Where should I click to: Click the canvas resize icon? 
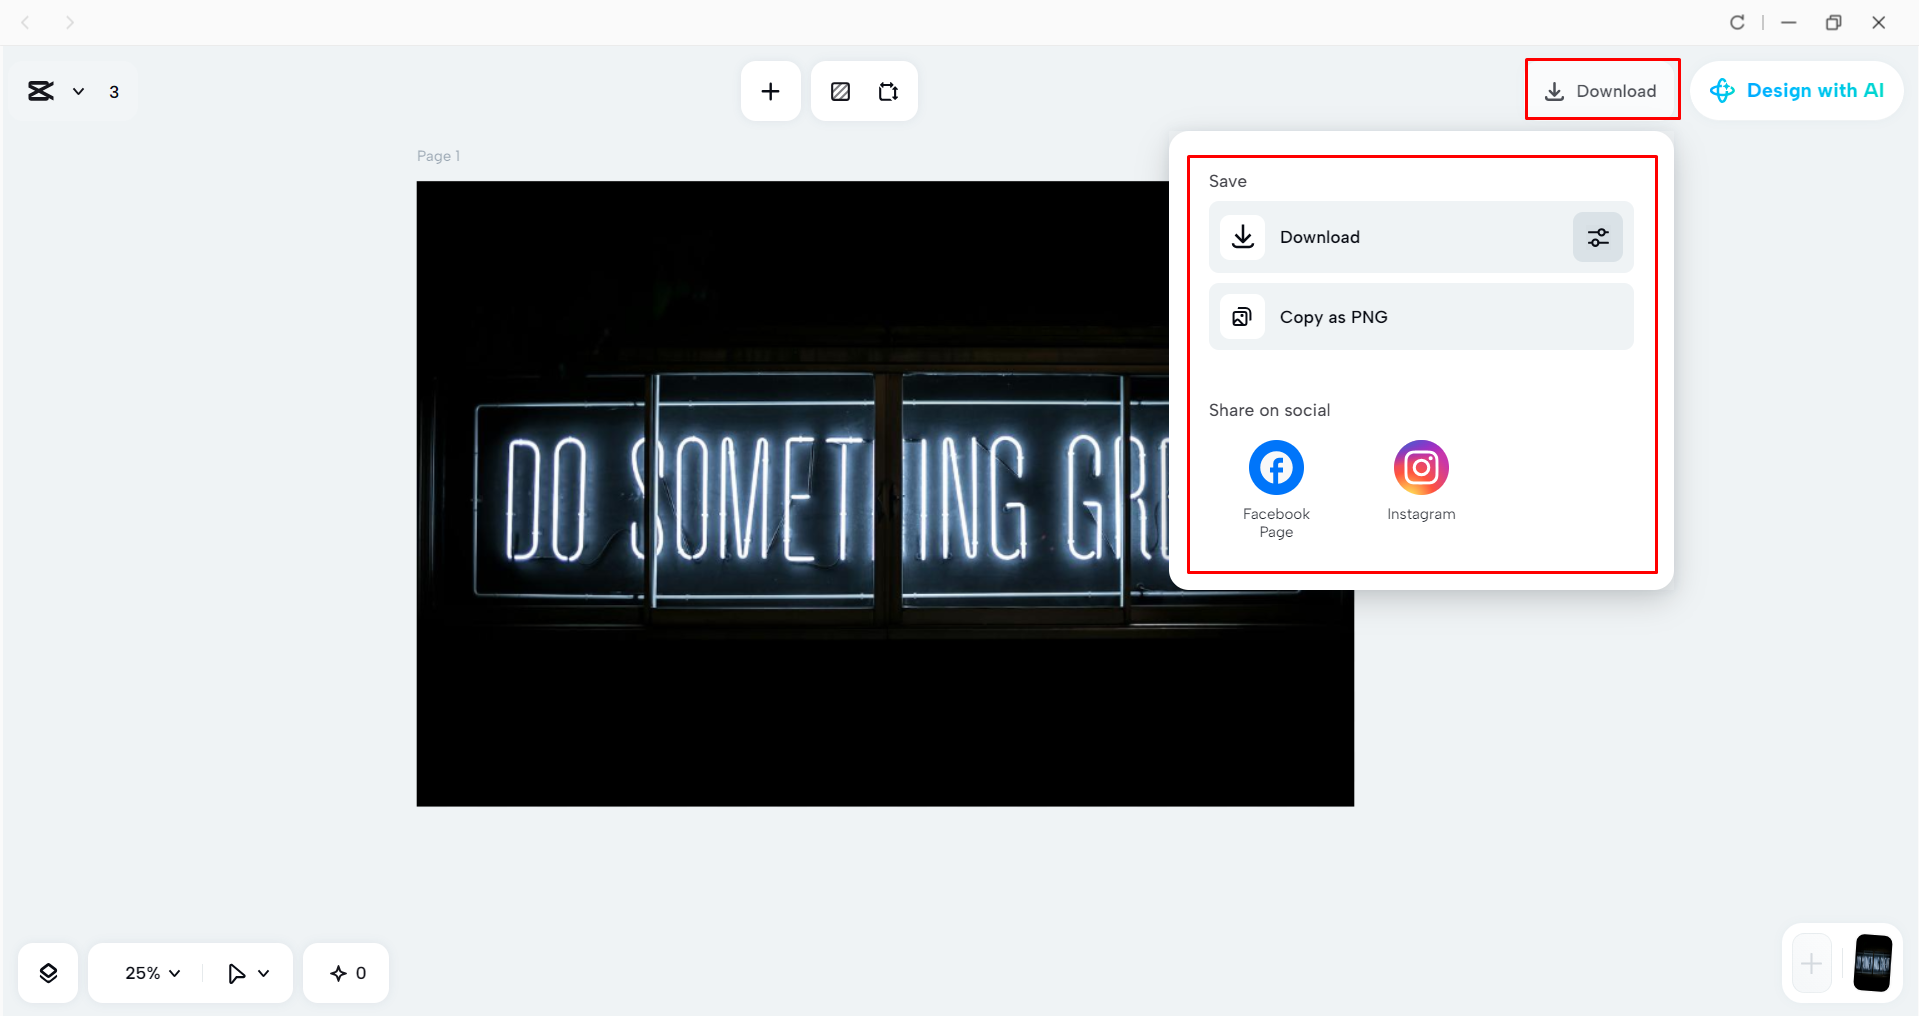[888, 91]
